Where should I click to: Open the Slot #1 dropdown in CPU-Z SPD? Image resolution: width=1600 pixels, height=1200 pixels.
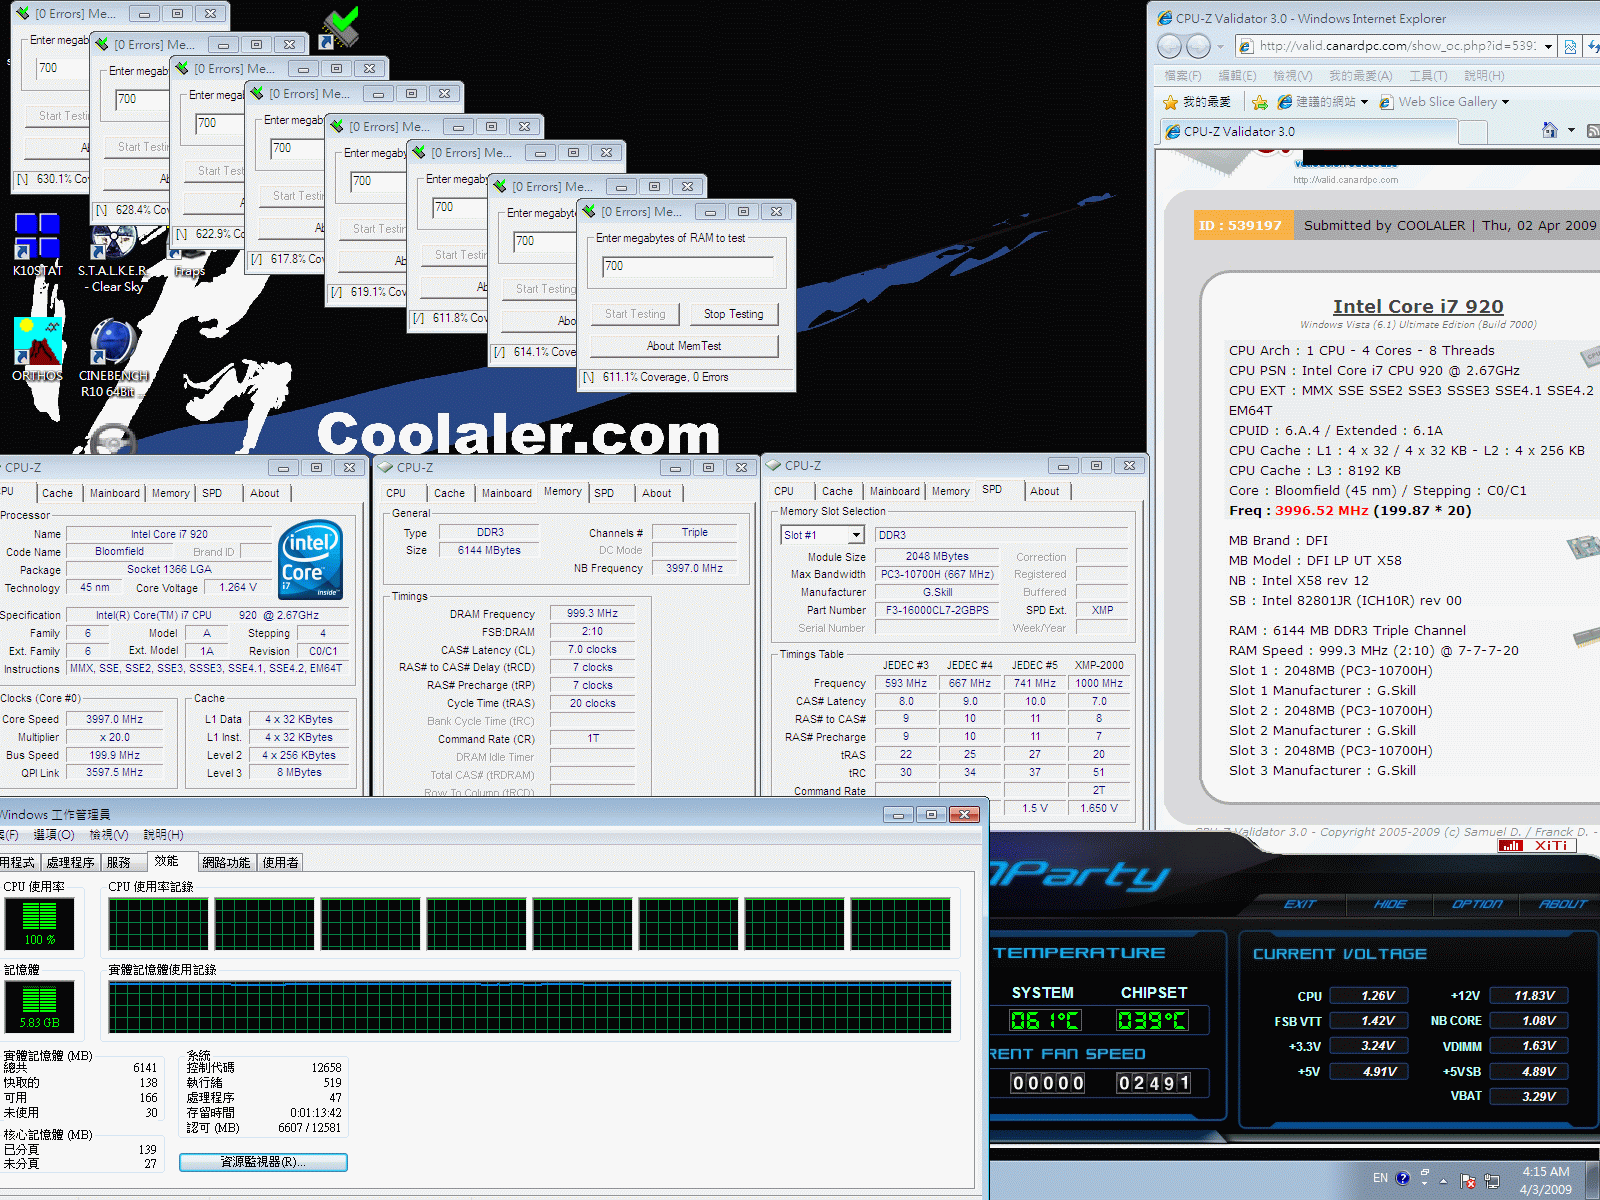pos(857,535)
